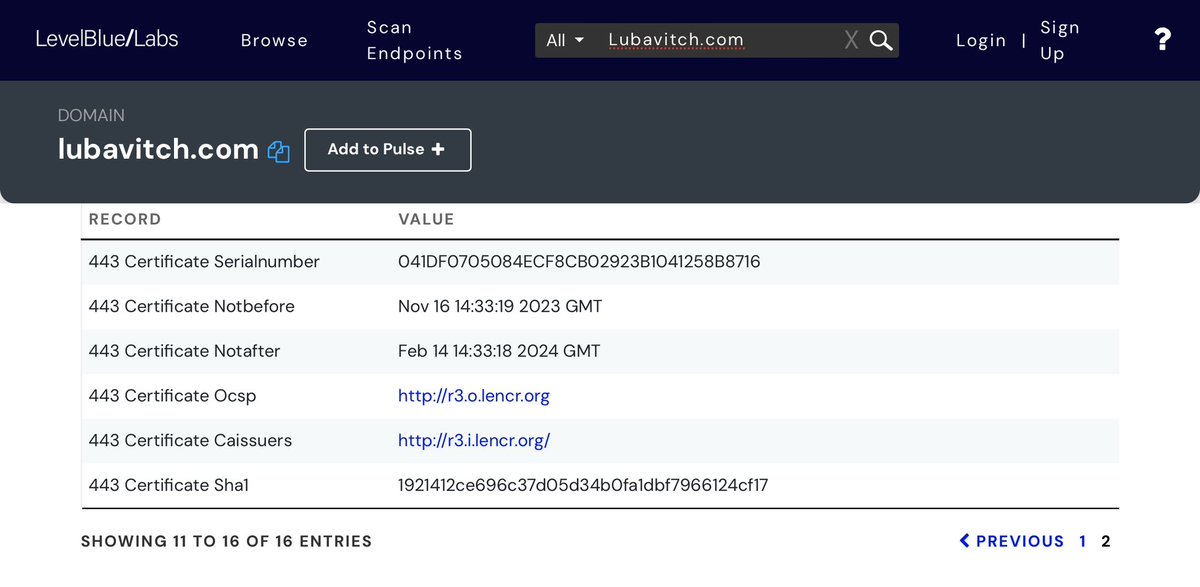
Task: Open the All search filter dropdown
Action: point(565,40)
